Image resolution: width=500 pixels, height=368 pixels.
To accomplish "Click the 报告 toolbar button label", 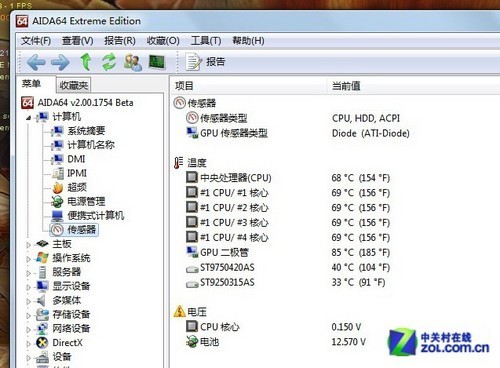I will point(215,62).
